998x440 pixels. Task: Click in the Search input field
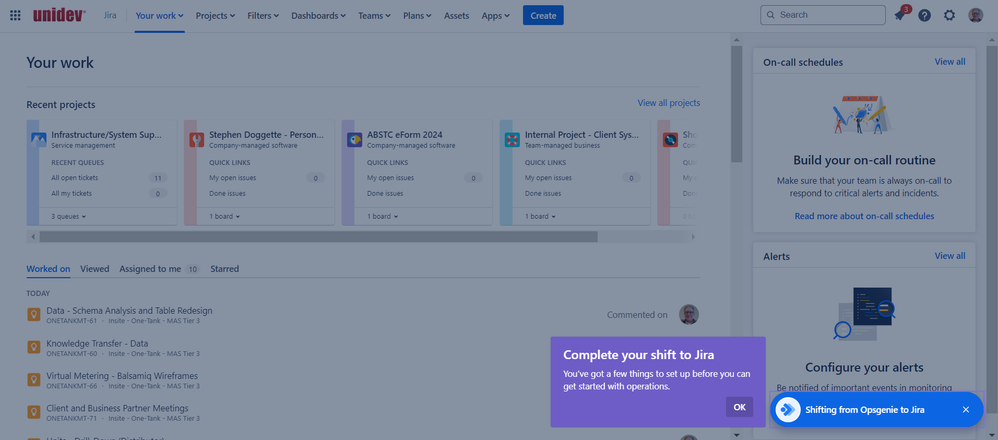pyautogui.click(x=822, y=15)
